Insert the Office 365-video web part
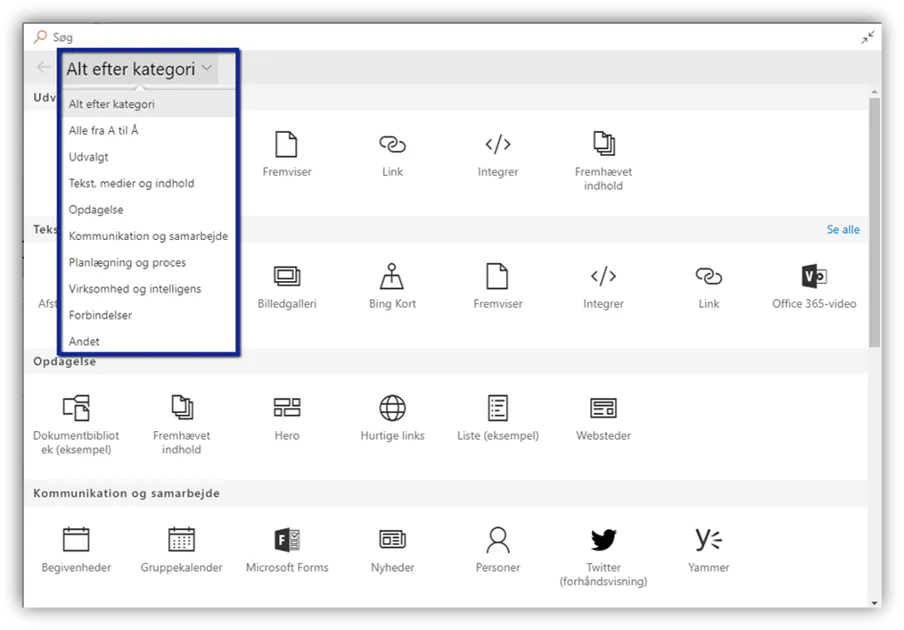 [x=814, y=286]
